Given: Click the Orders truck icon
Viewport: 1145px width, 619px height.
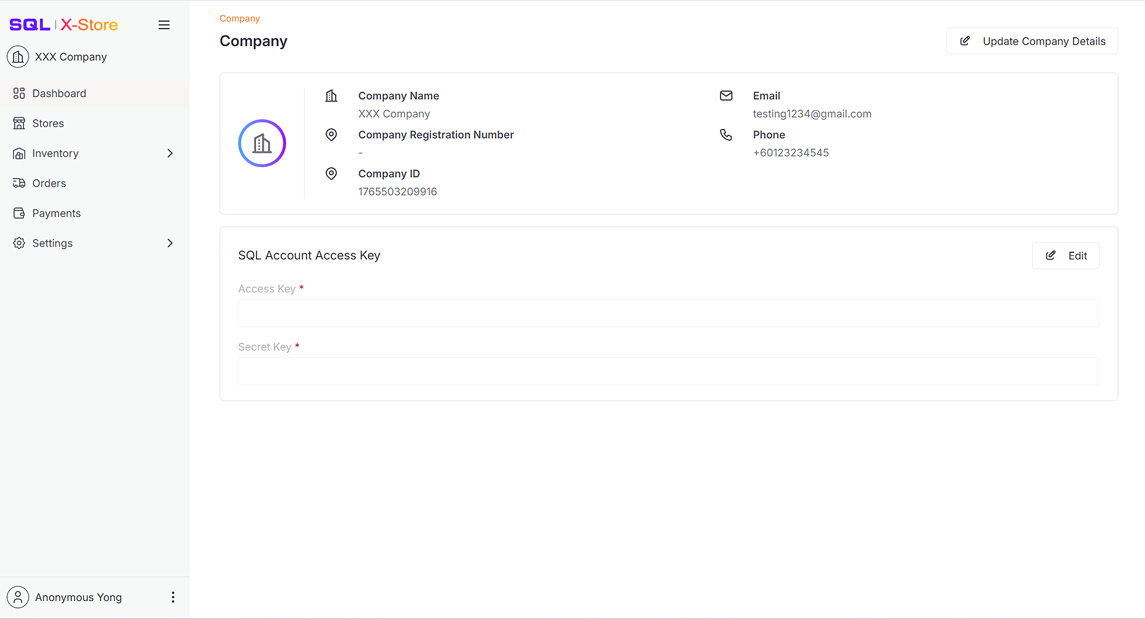Looking at the screenshot, I should (19, 183).
